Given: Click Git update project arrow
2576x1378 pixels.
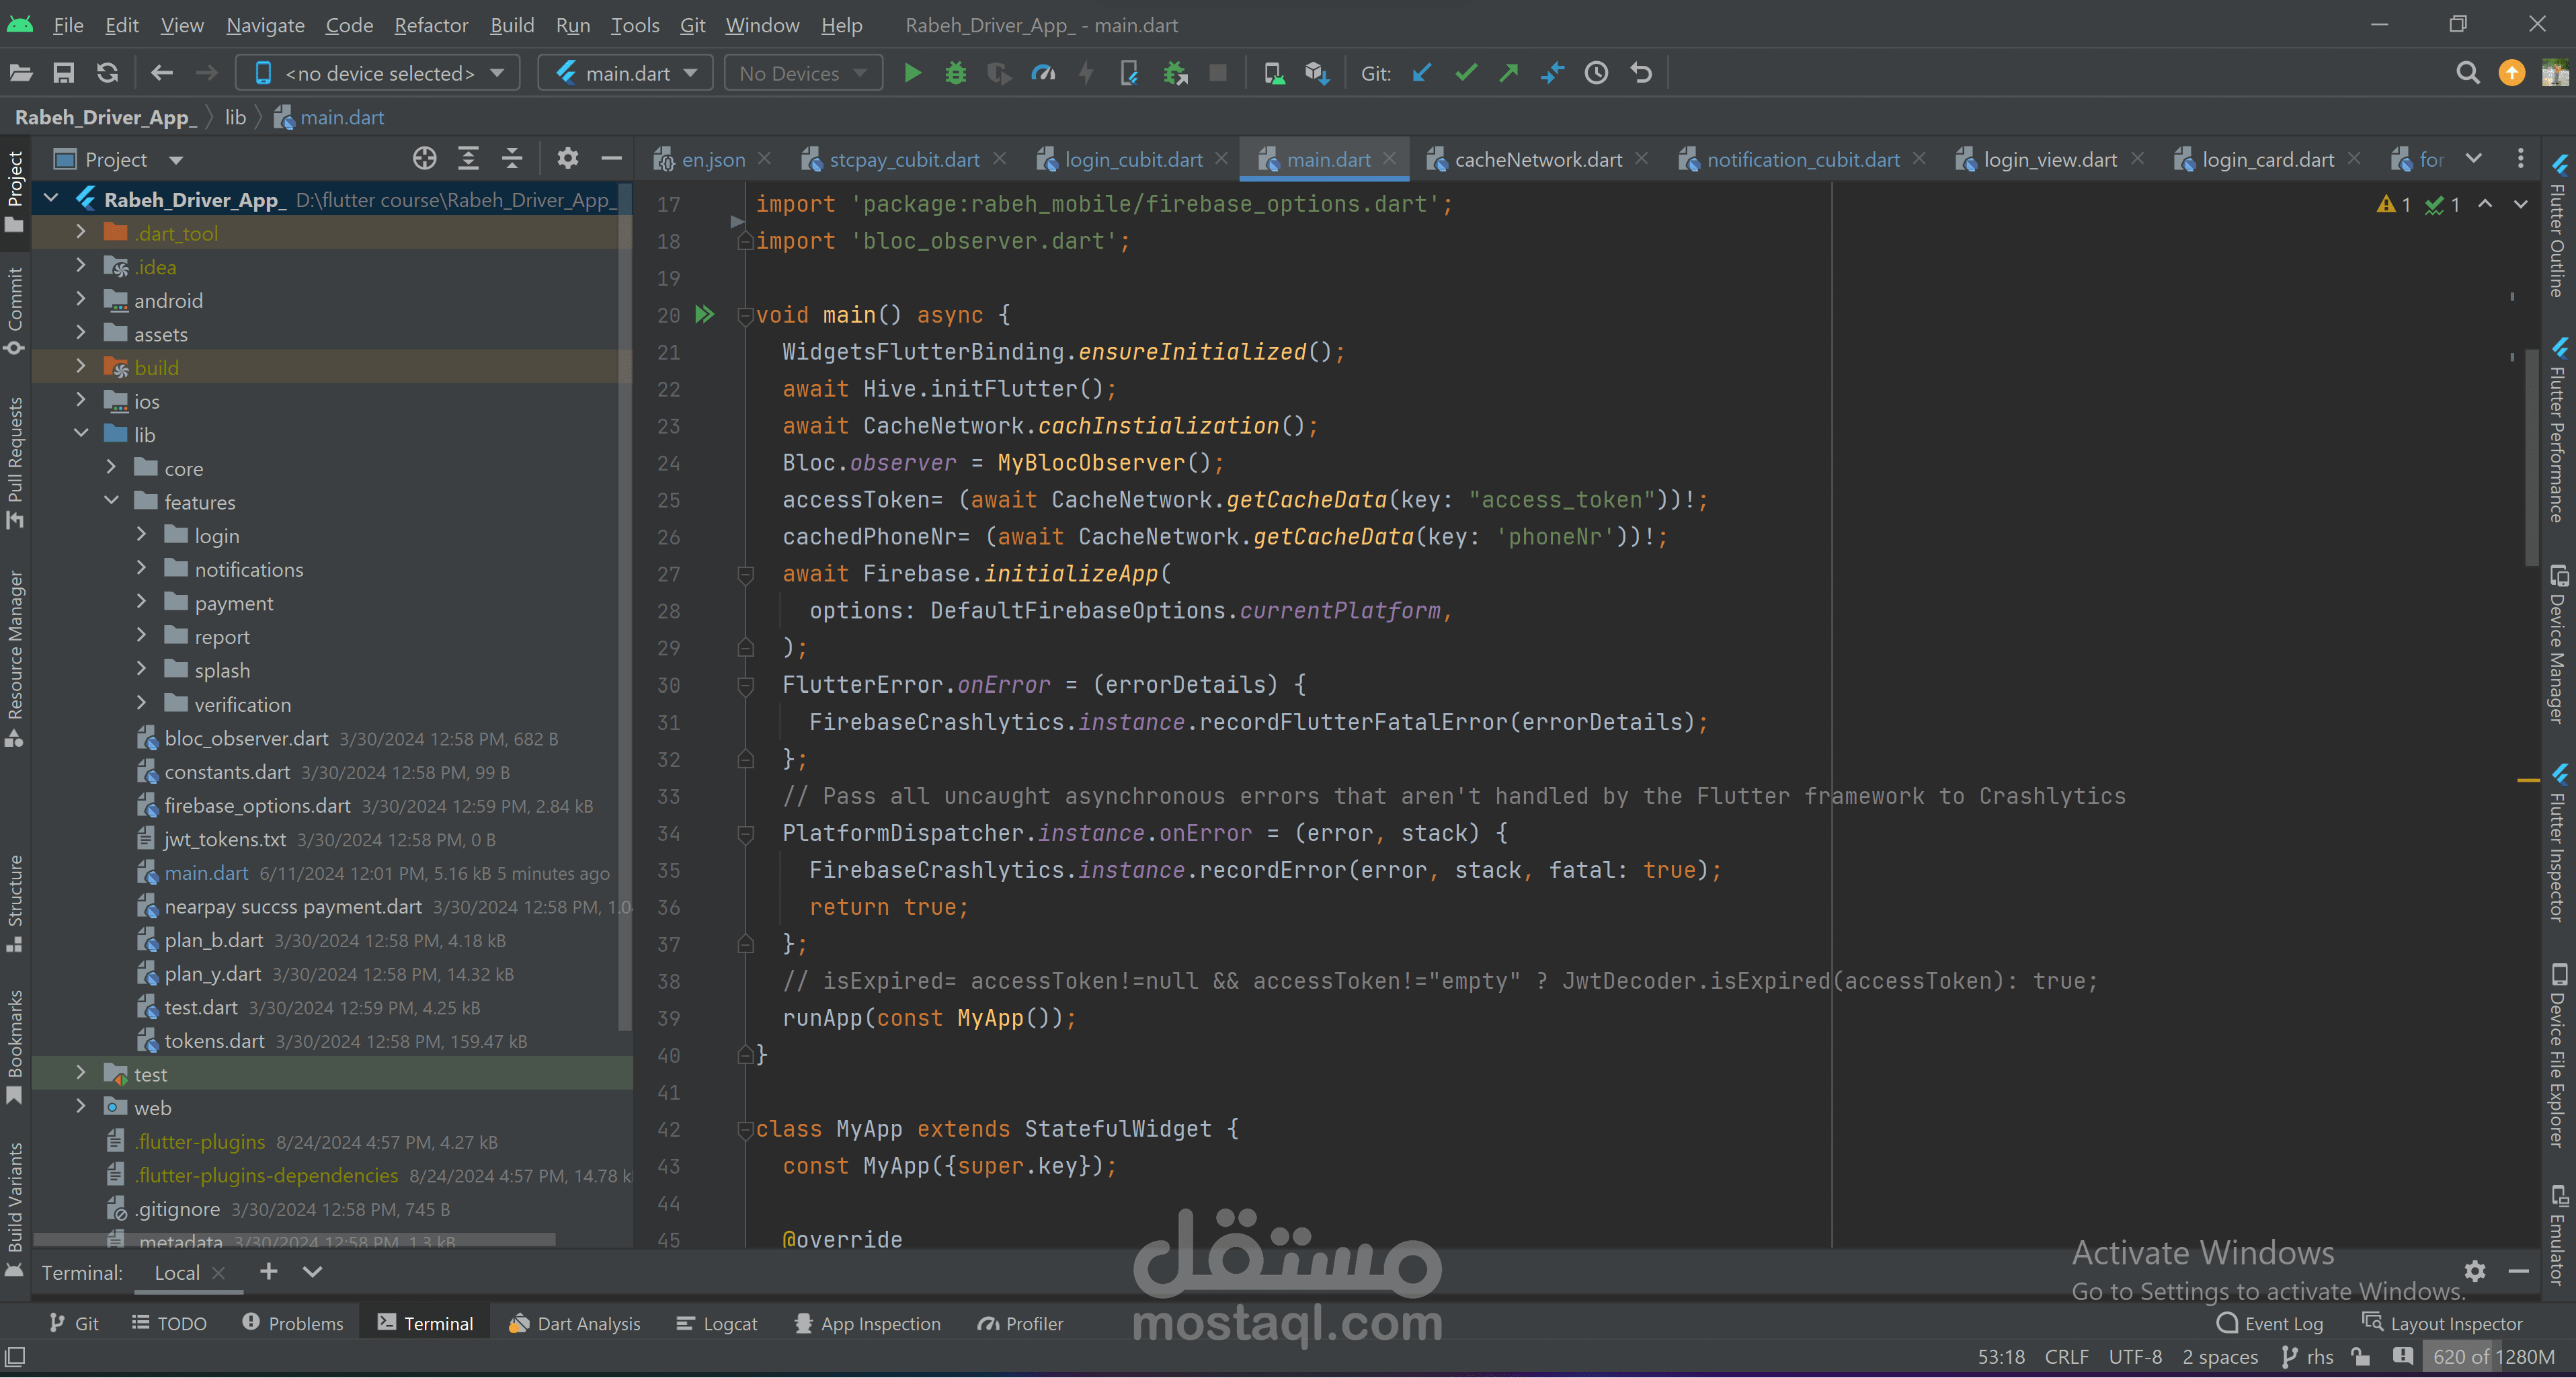Looking at the screenshot, I should point(1421,73).
